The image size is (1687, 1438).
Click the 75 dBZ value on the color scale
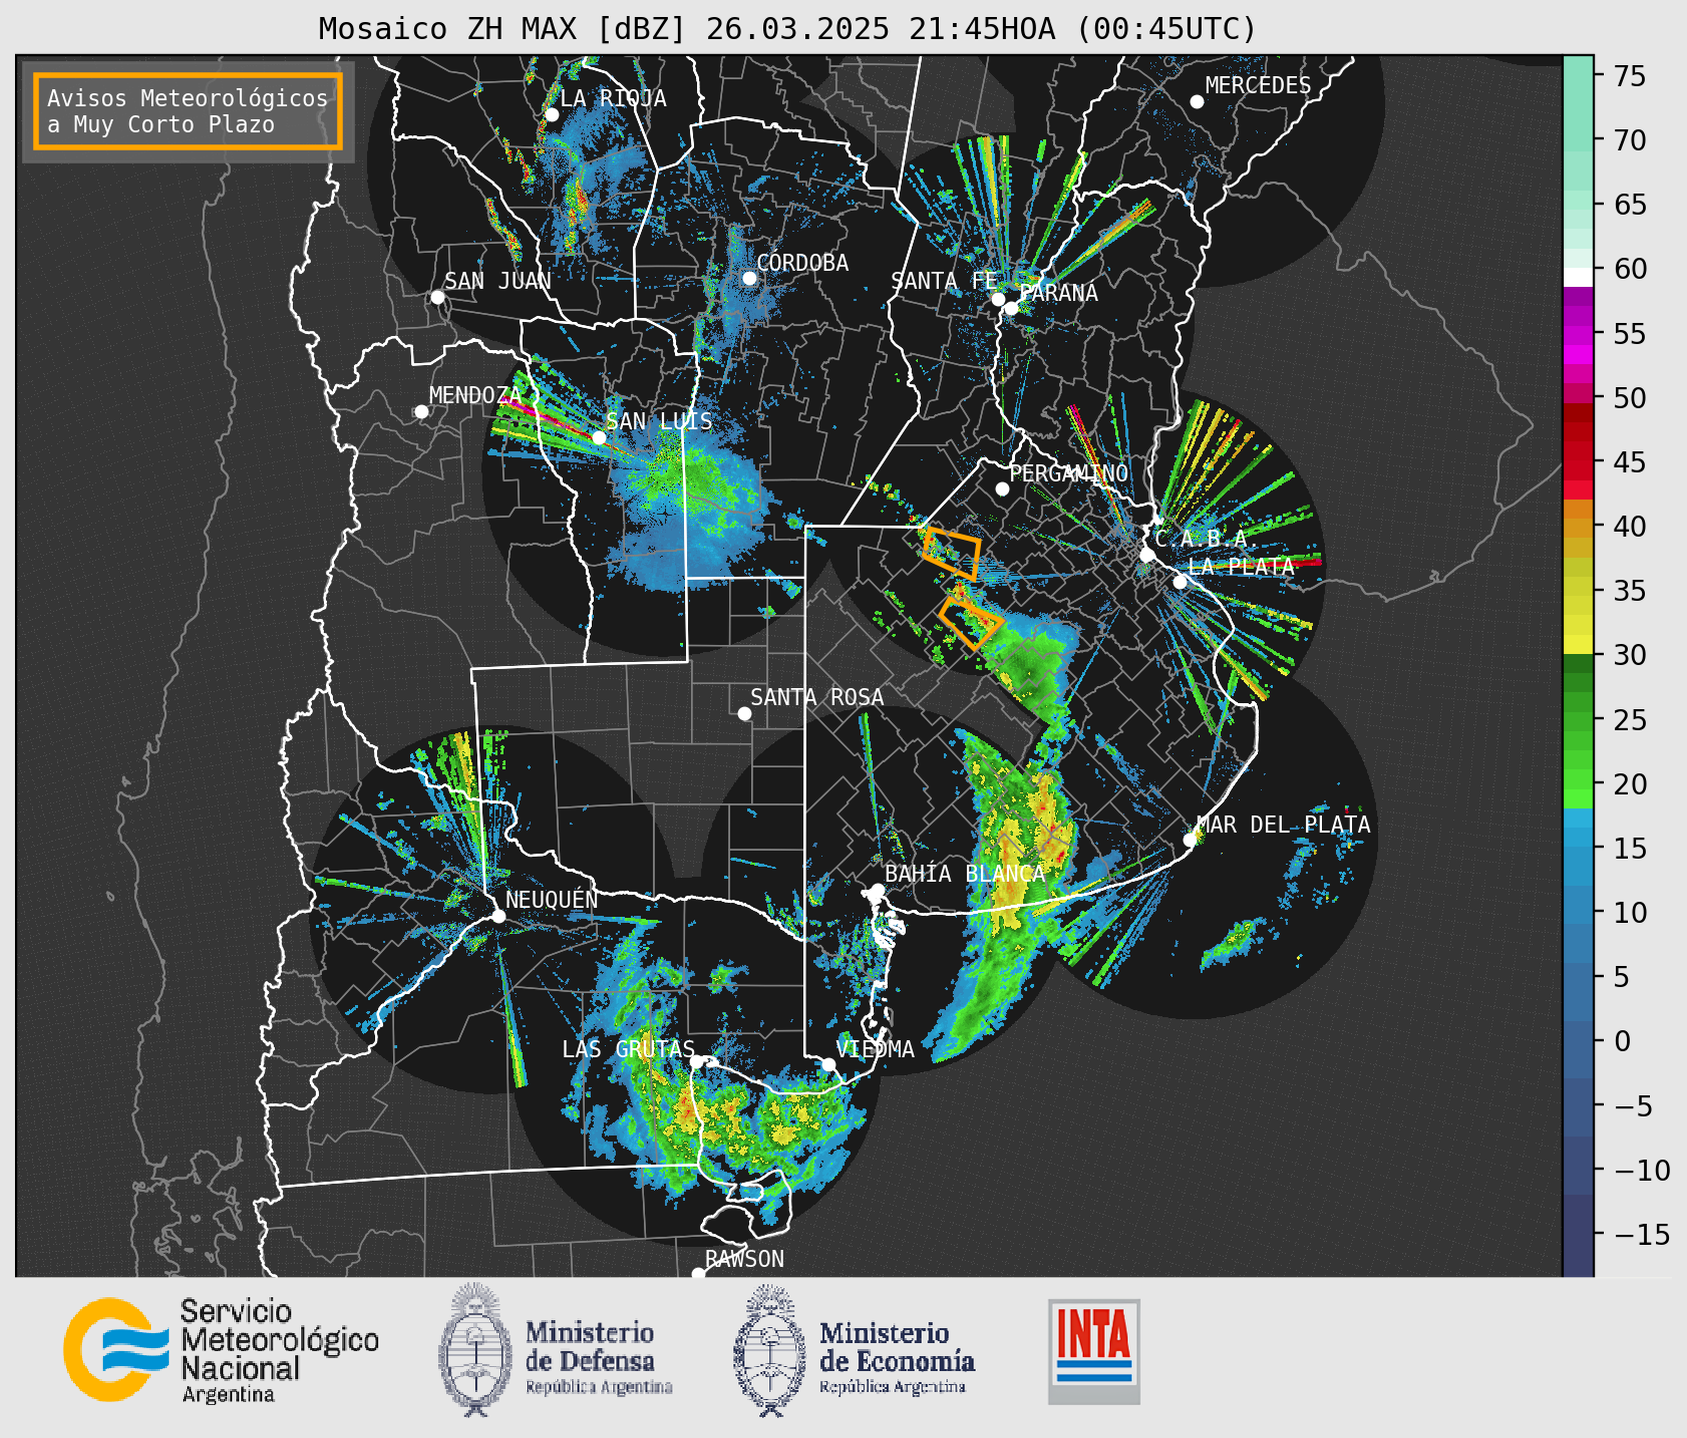[x=1628, y=76]
